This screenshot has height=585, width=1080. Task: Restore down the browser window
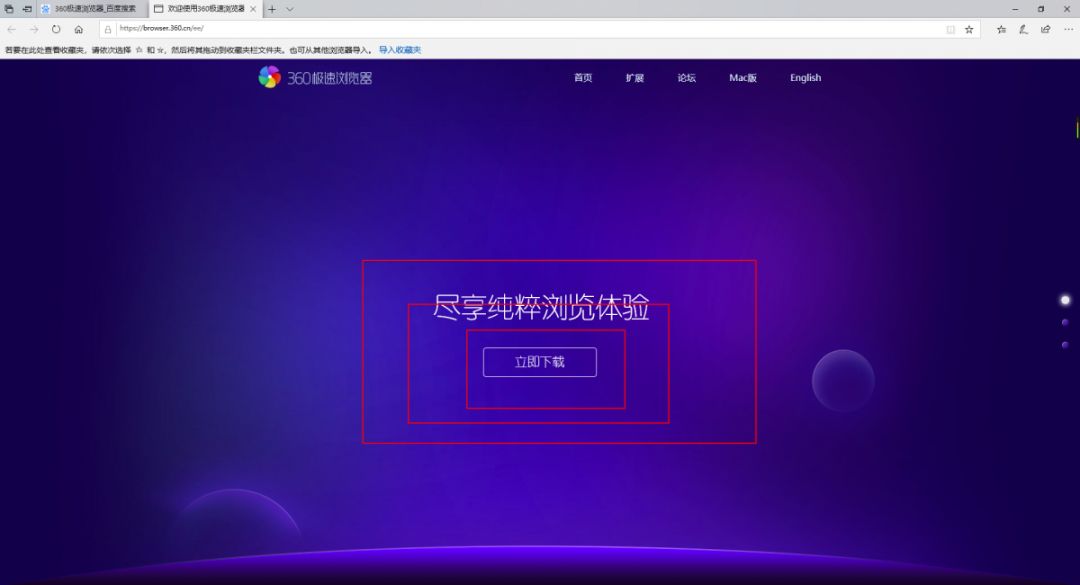point(1041,9)
